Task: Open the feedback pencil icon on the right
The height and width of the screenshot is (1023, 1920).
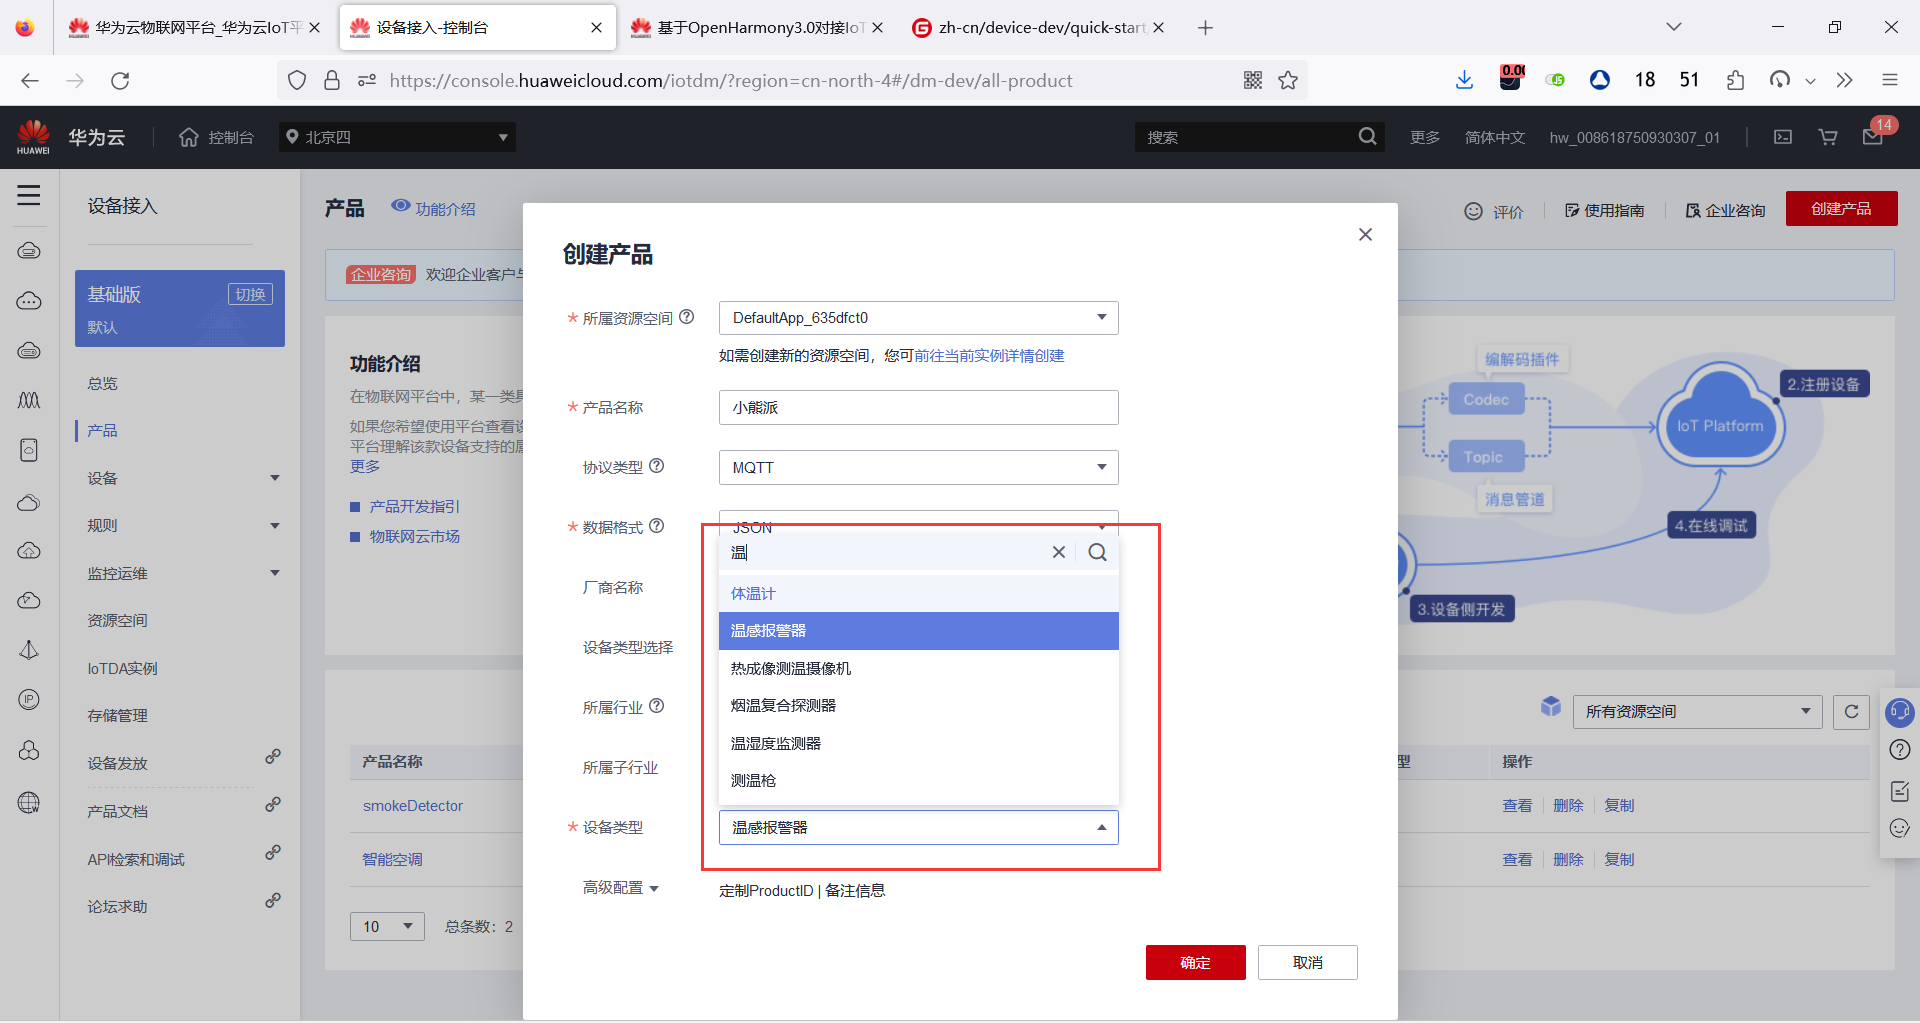Action: [1901, 790]
